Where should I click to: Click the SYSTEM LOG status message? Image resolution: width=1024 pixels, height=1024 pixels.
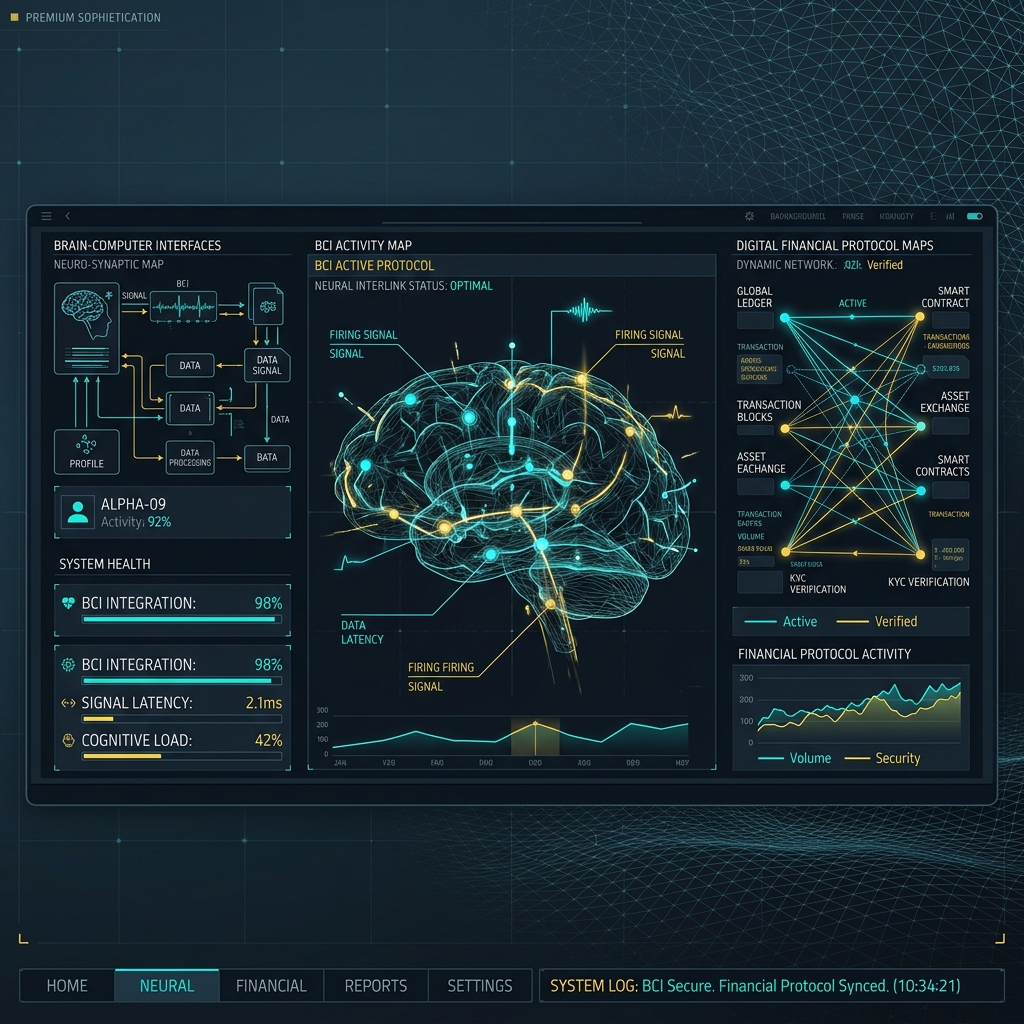tap(755, 985)
